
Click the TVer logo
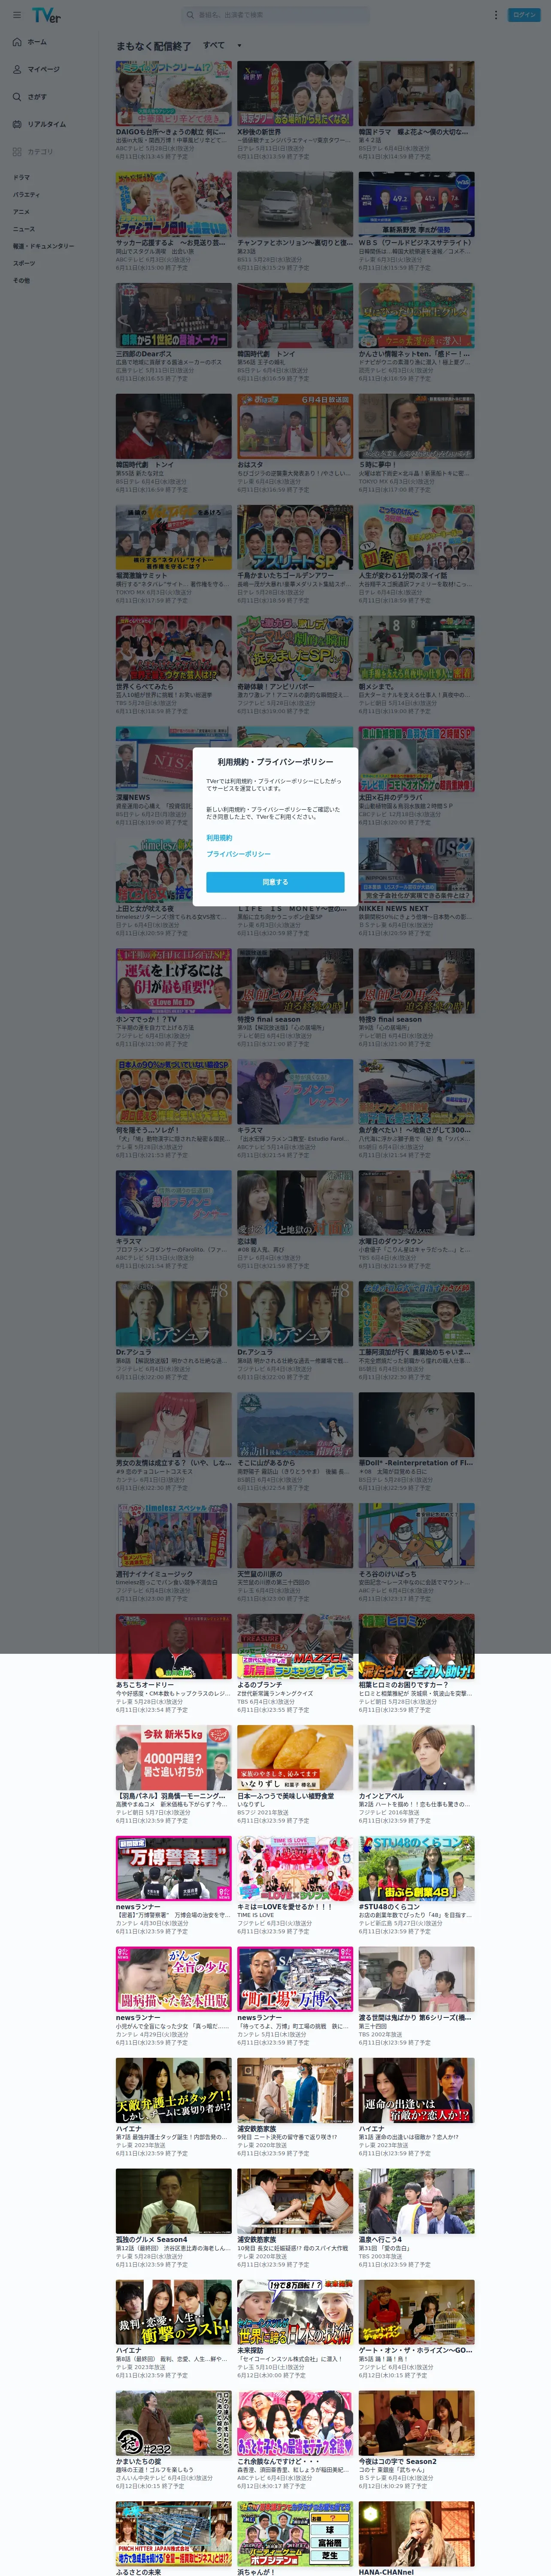pyautogui.click(x=46, y=15)
